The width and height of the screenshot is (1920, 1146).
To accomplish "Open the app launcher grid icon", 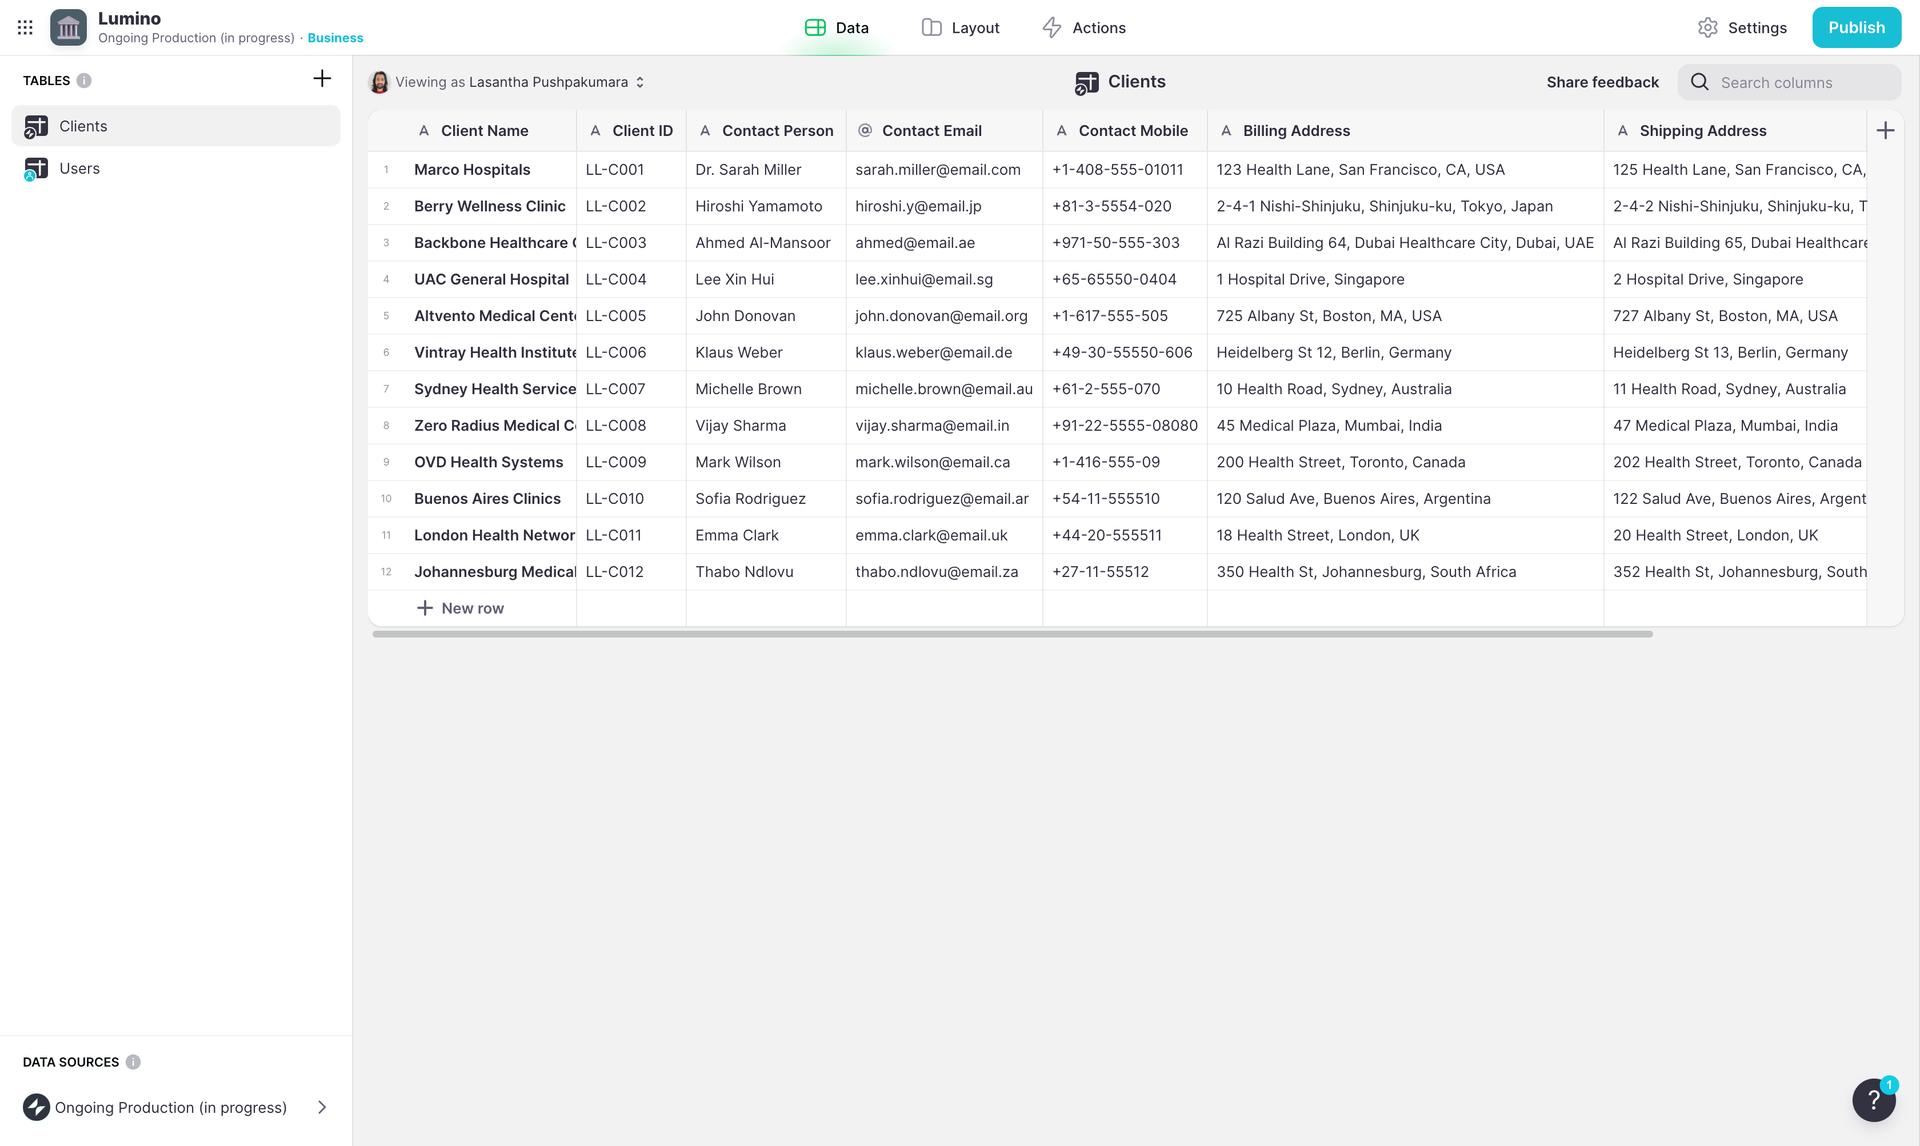I will click(x=24, y=27).
